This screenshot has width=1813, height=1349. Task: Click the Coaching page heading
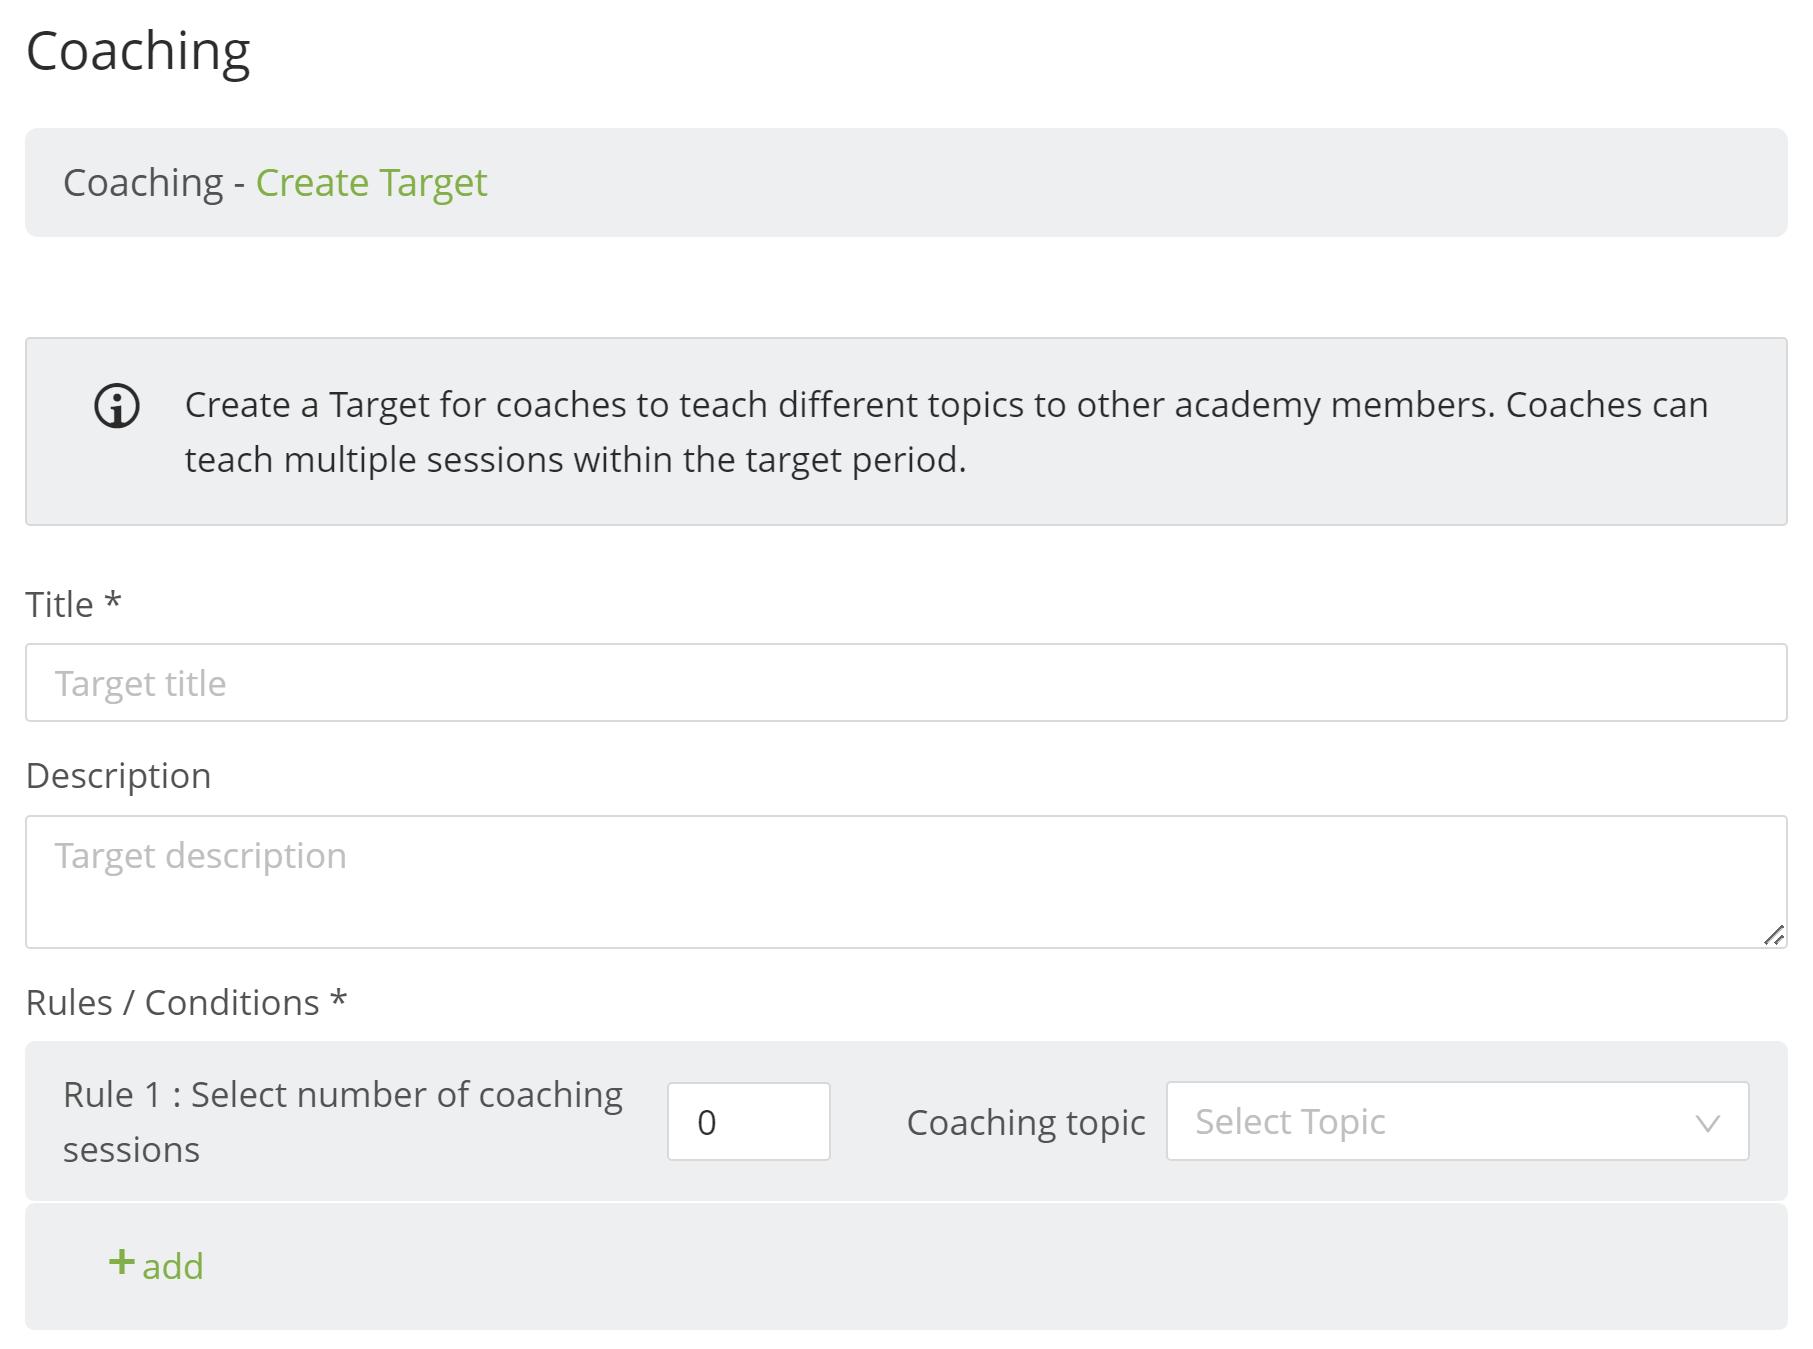[x=138, y=52]
